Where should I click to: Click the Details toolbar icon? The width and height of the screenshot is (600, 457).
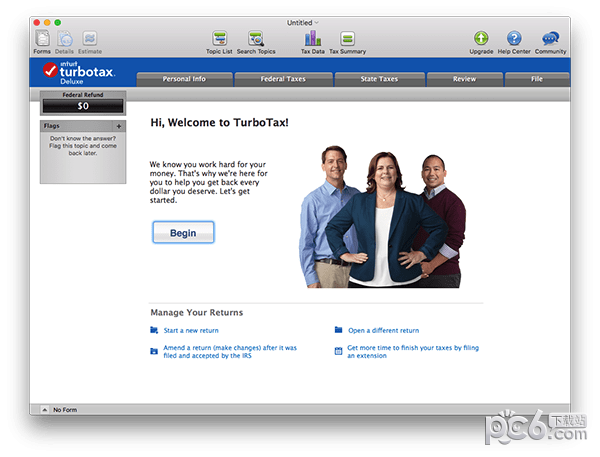click(65, 39)
